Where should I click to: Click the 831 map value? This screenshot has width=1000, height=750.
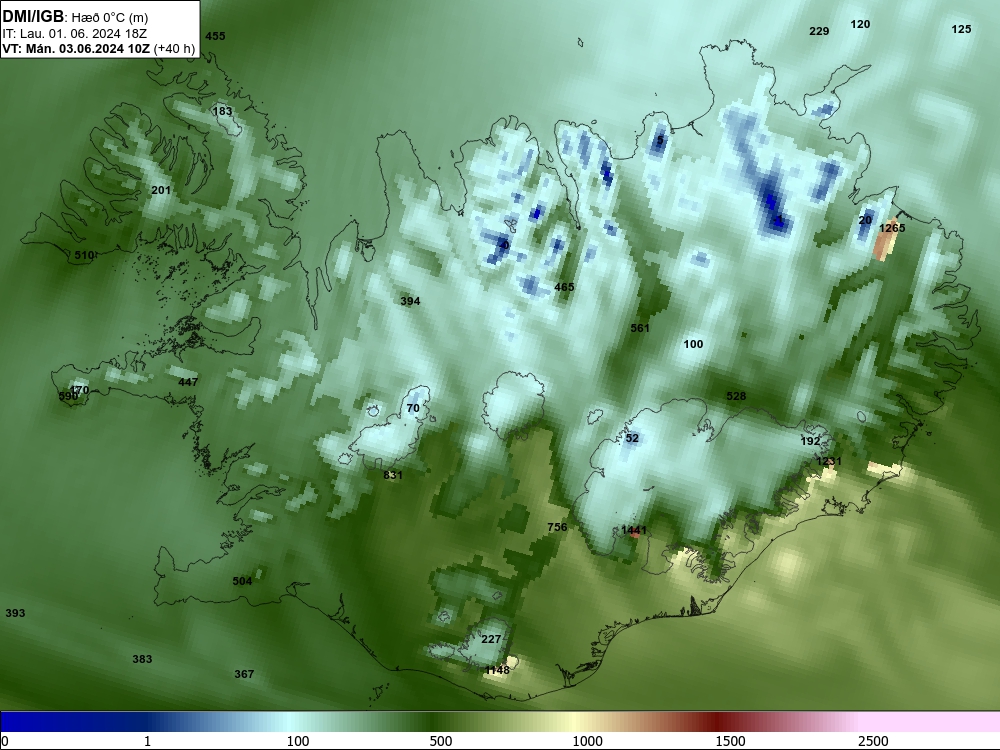(x=393, y=475)
